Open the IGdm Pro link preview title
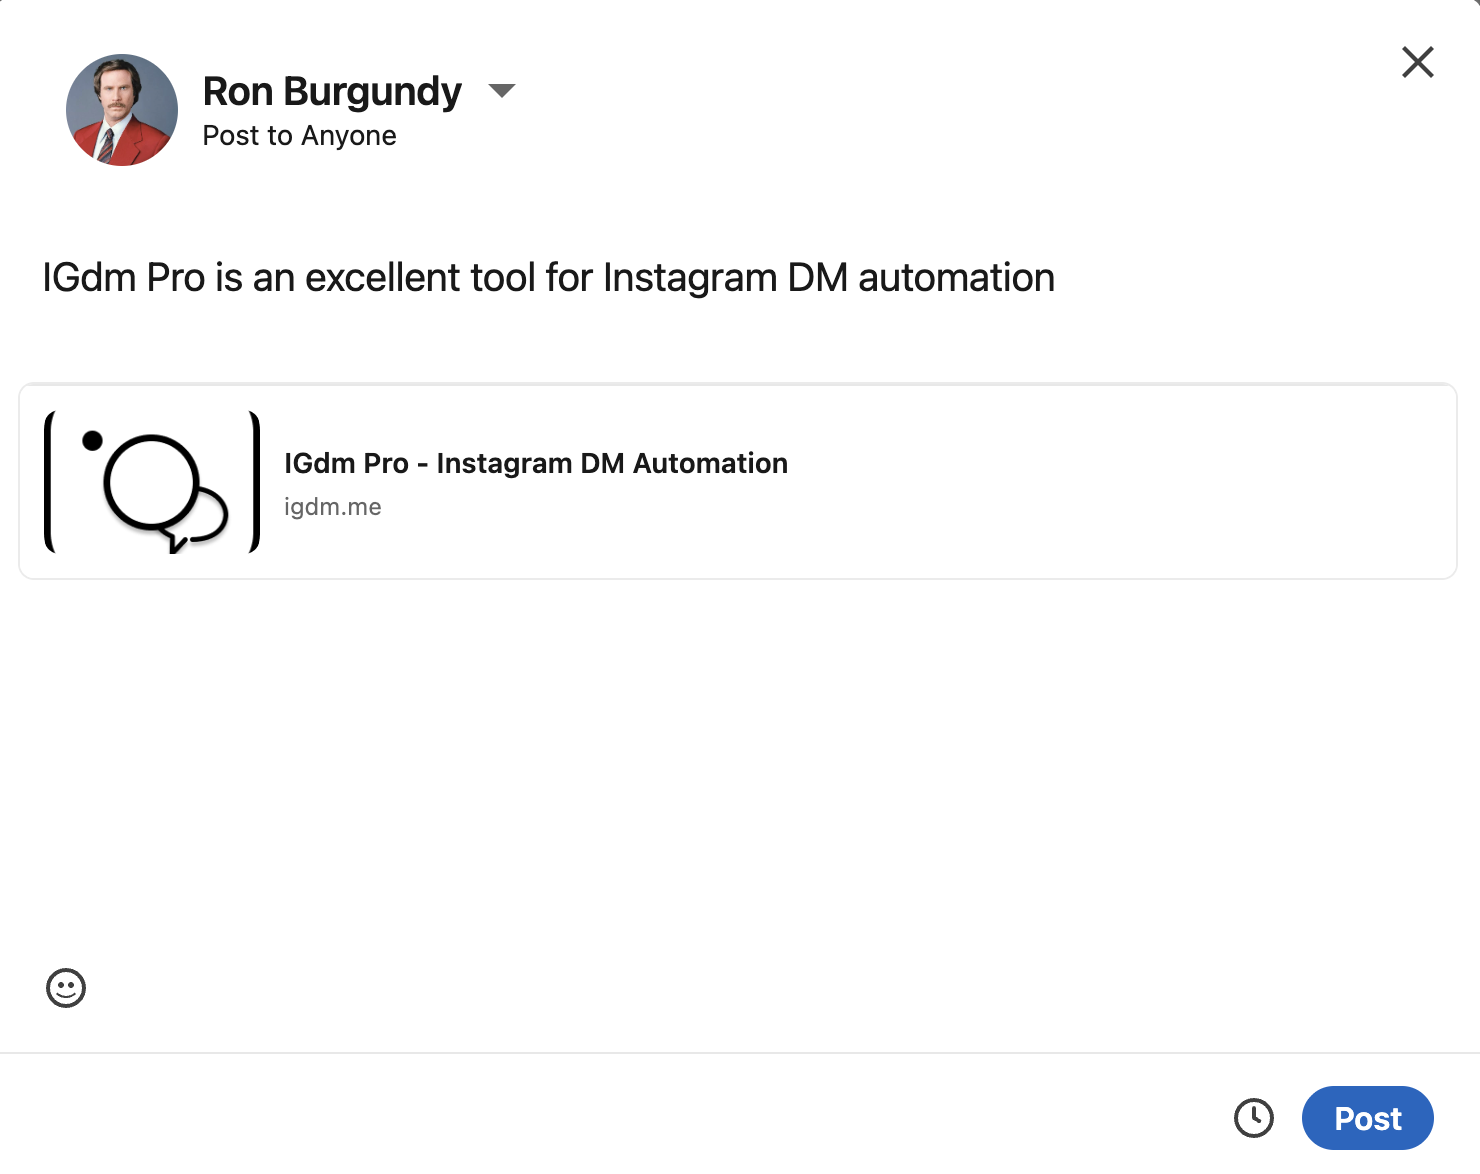Viewport: 1480px width, 1174px height. 536,463
